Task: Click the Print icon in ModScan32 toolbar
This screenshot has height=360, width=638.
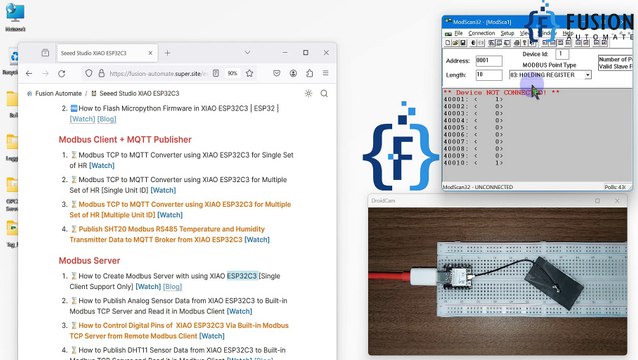Action: coord(517,43)
